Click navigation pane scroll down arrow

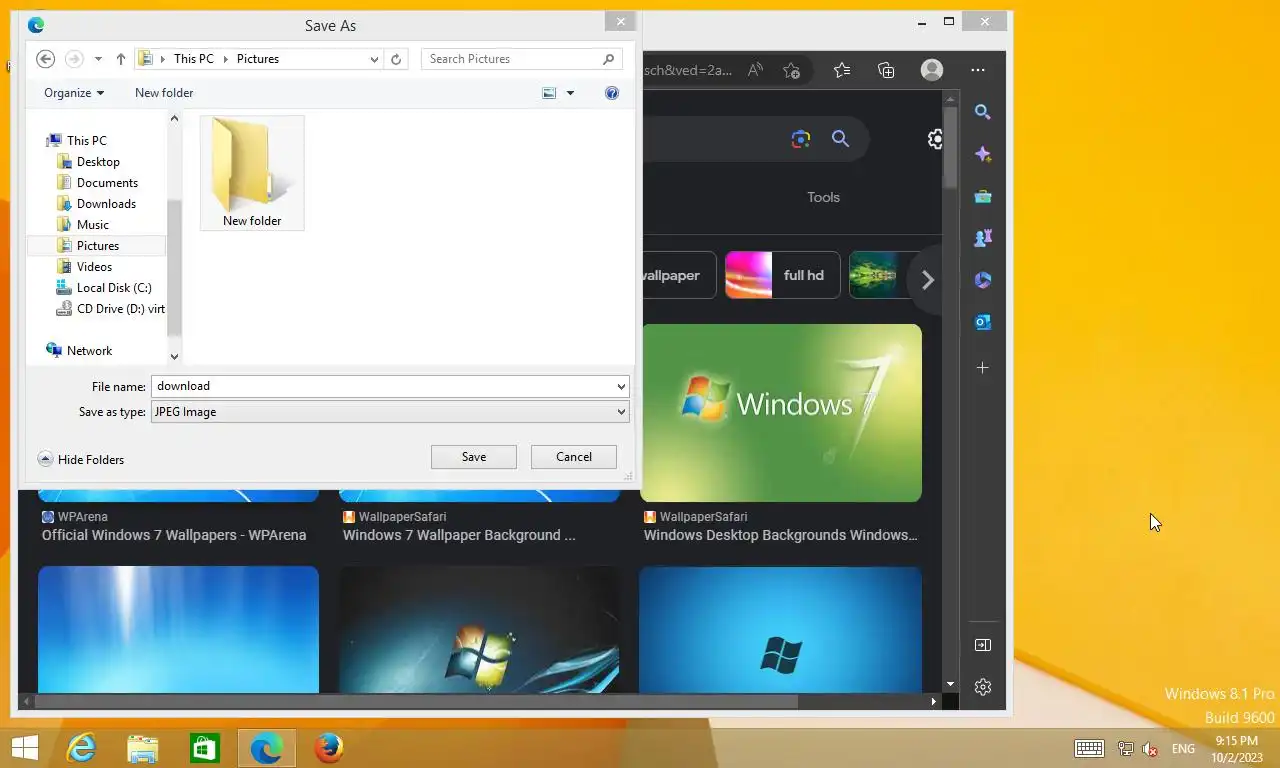tap(174, 356)
